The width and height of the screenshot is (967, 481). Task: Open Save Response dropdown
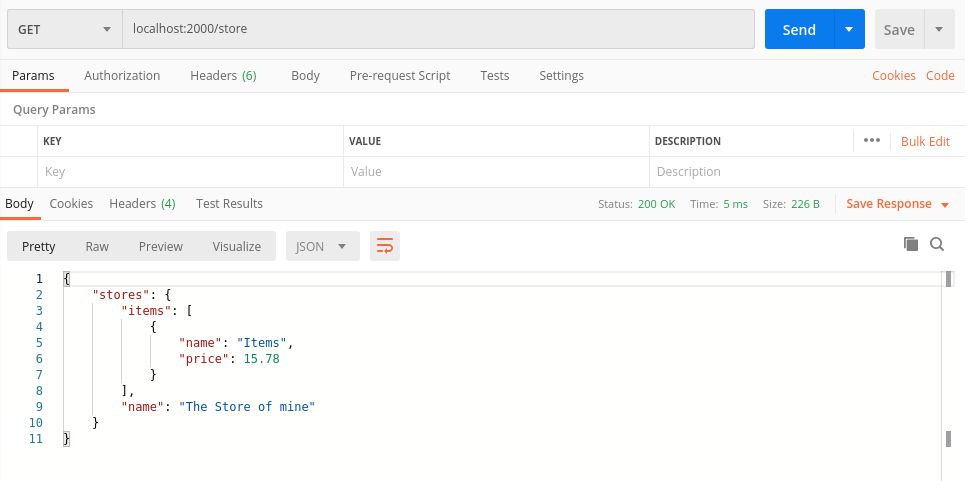click(897, 204)
